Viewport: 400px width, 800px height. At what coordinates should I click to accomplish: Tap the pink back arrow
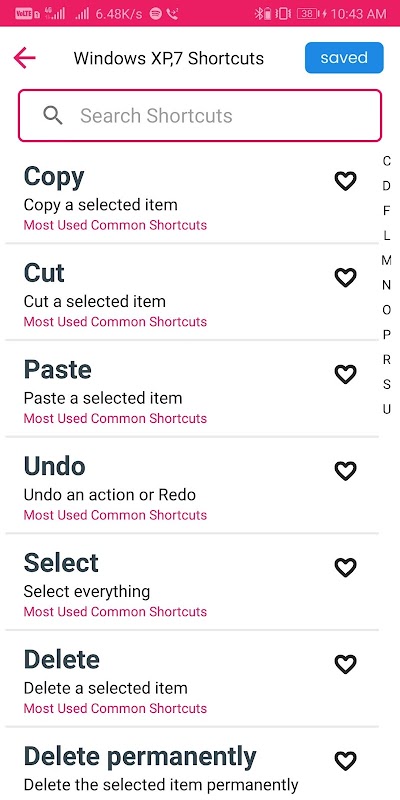click(x=24, y=58)
